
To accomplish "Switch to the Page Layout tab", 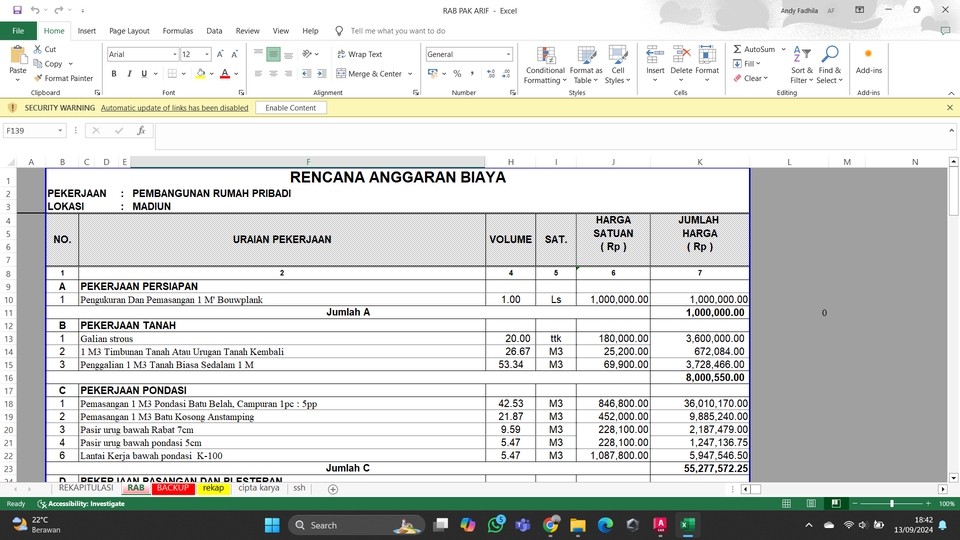I will click(x=129, y=31).
